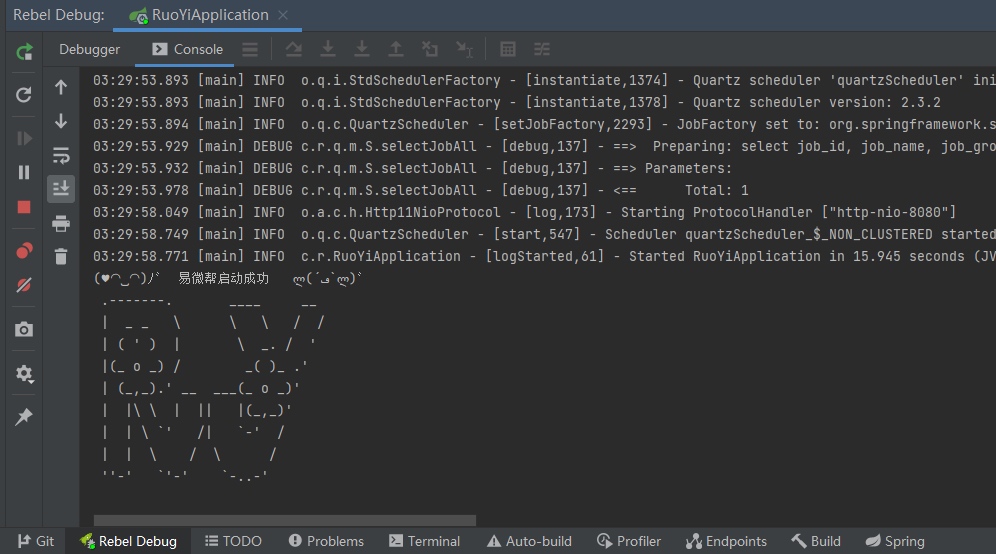996x554 pixels.
Task: Click the Rerun application icon
Action: tap(24, 95)
